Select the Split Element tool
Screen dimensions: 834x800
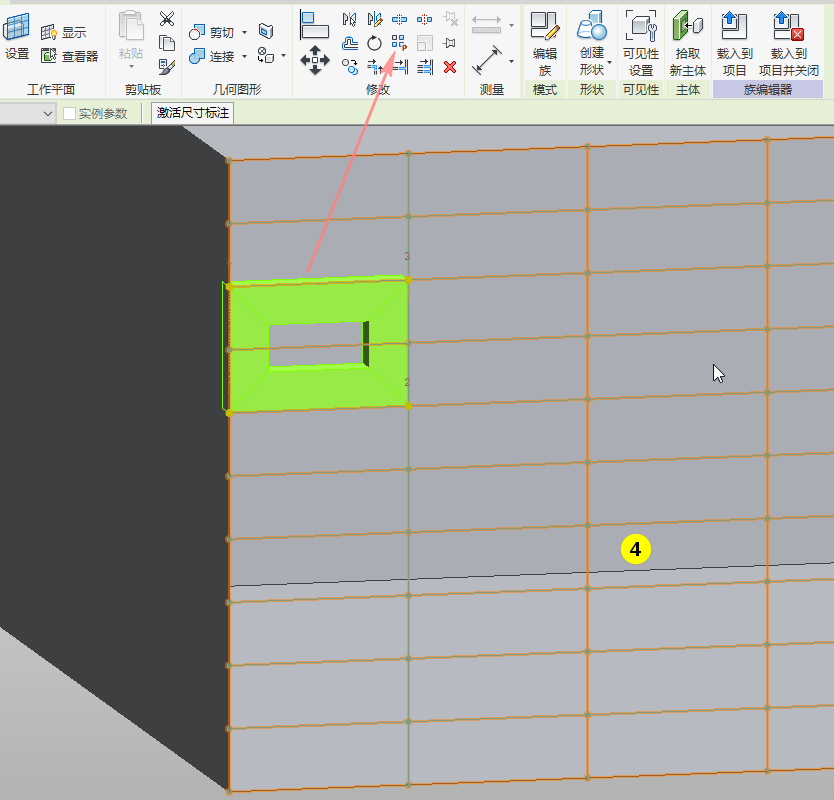point(399,20)
